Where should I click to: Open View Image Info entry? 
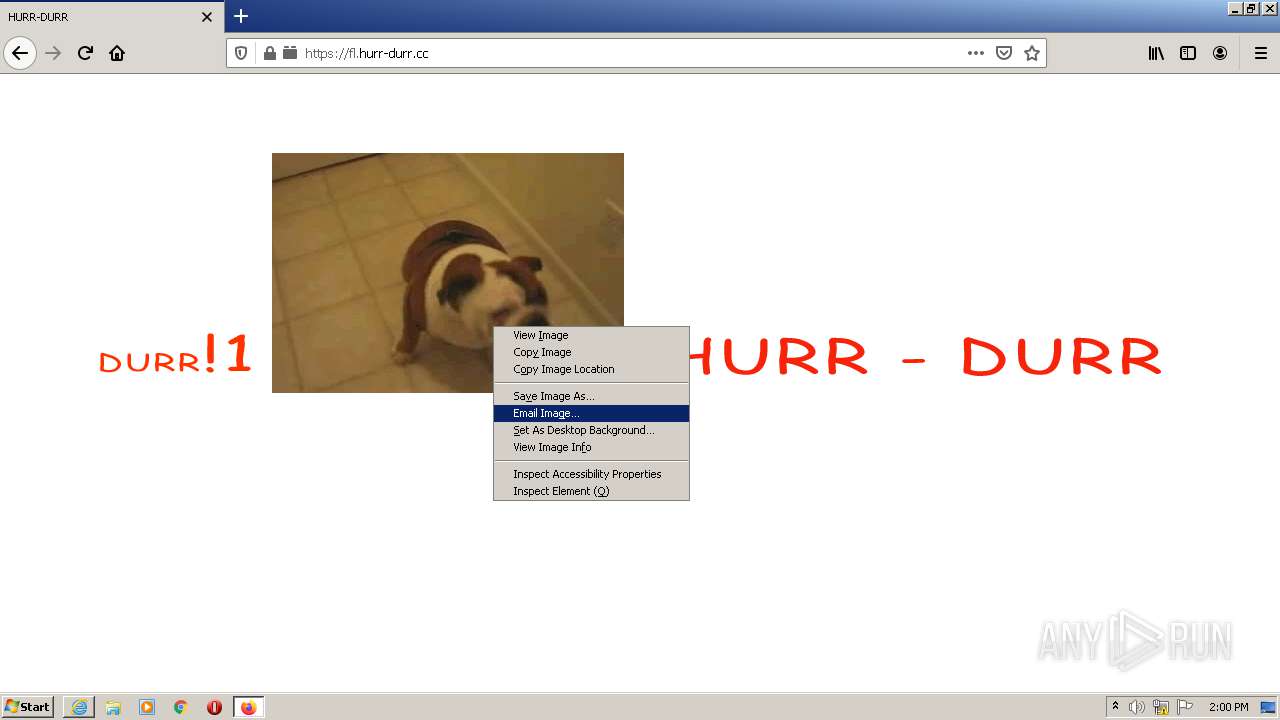(591, 447)
